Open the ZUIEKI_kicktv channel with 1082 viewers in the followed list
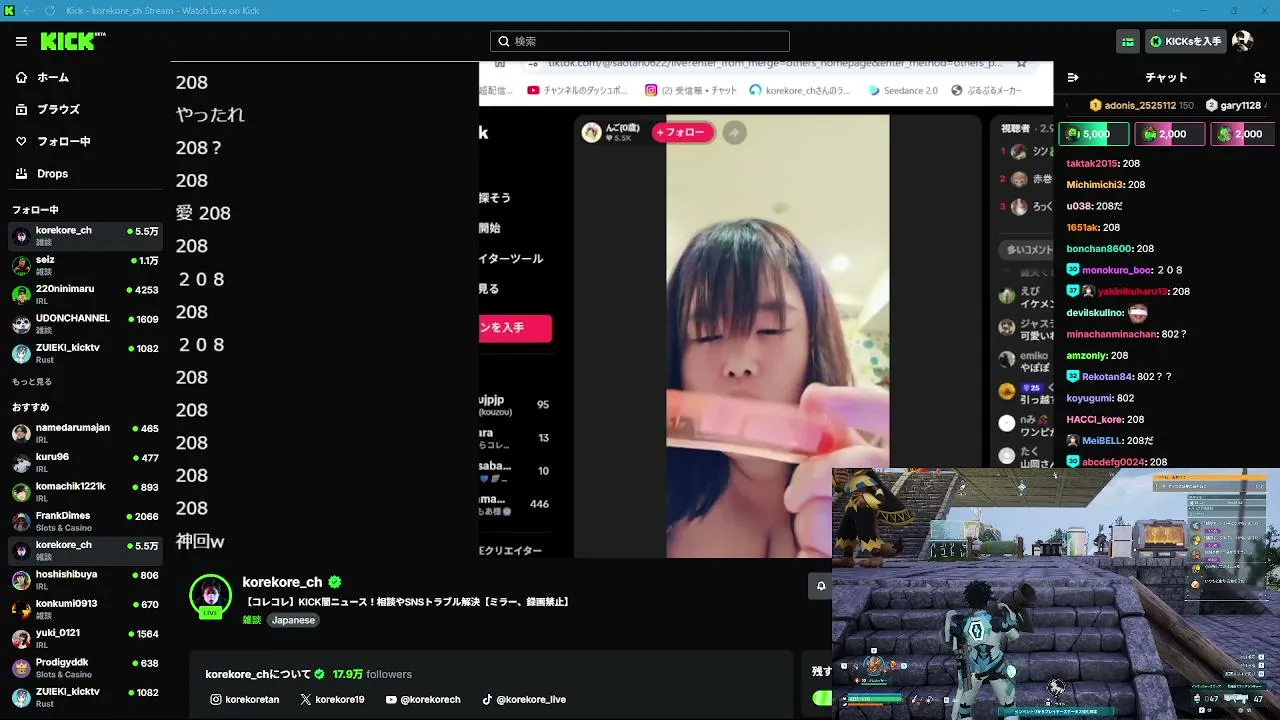This screenshot has height=720, width=1280. coord(85,353)
